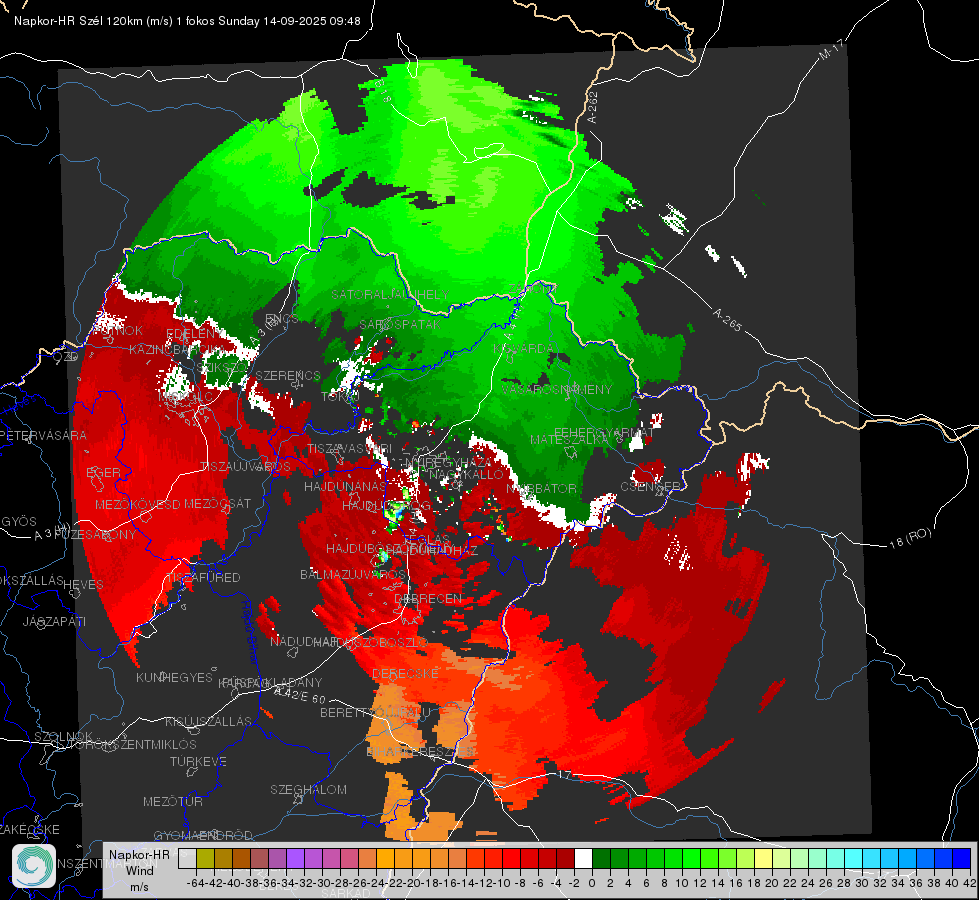Click the CSENGER town label
This screenshot has height=900, width=979.
click(651, 486)
